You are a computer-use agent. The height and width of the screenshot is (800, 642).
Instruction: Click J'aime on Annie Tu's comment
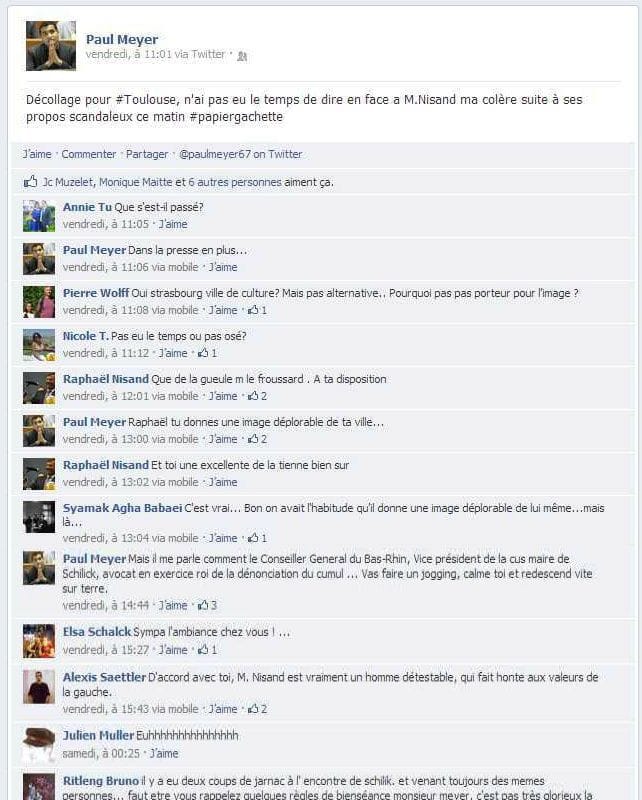pyautogui.click(x=173, y=224)
